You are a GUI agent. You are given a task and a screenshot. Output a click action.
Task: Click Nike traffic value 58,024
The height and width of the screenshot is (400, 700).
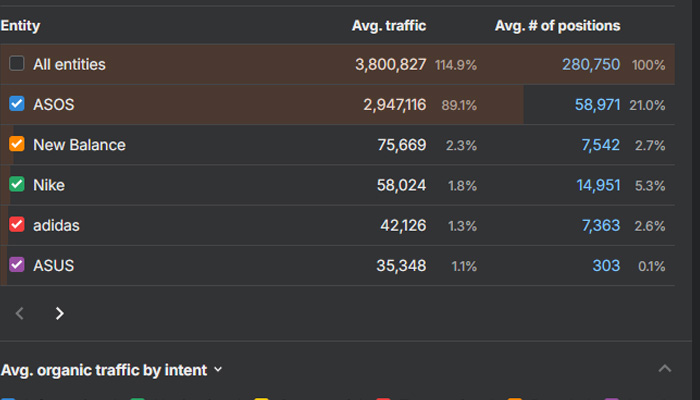tap(401, 185)
